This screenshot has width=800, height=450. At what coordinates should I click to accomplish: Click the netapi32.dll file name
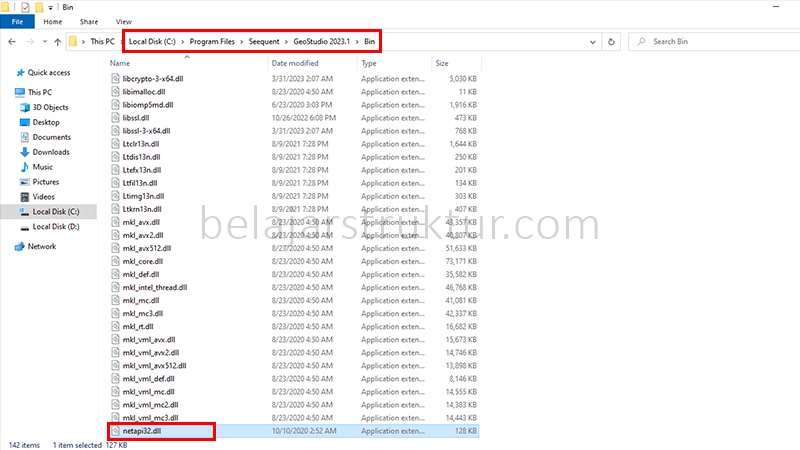pos(142,431)
